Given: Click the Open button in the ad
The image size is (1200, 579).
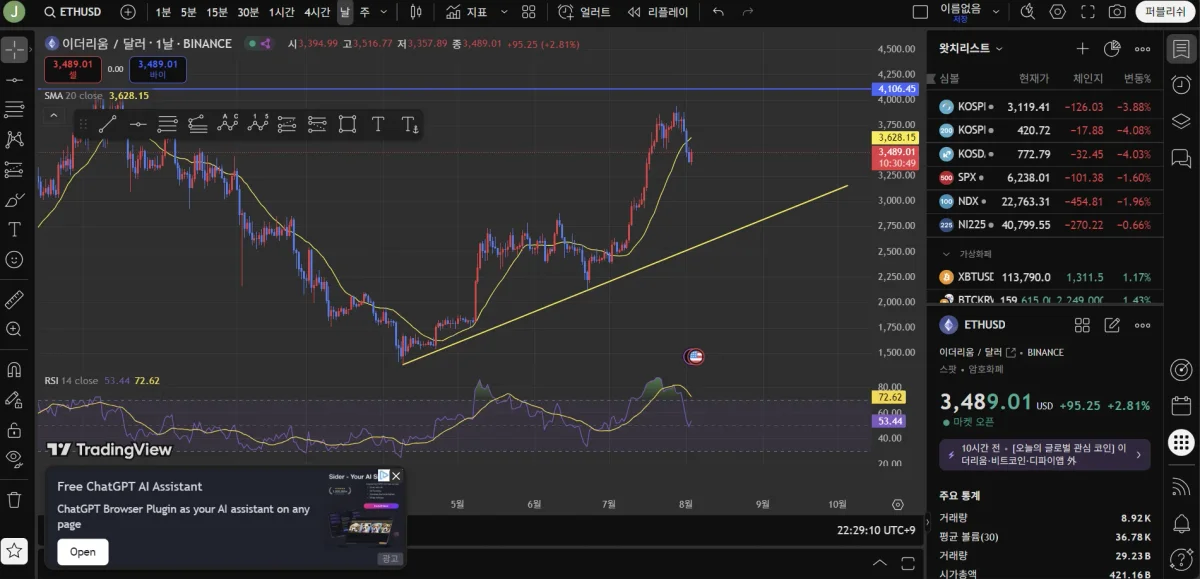Looking at the screenshot, I should 83,552.
